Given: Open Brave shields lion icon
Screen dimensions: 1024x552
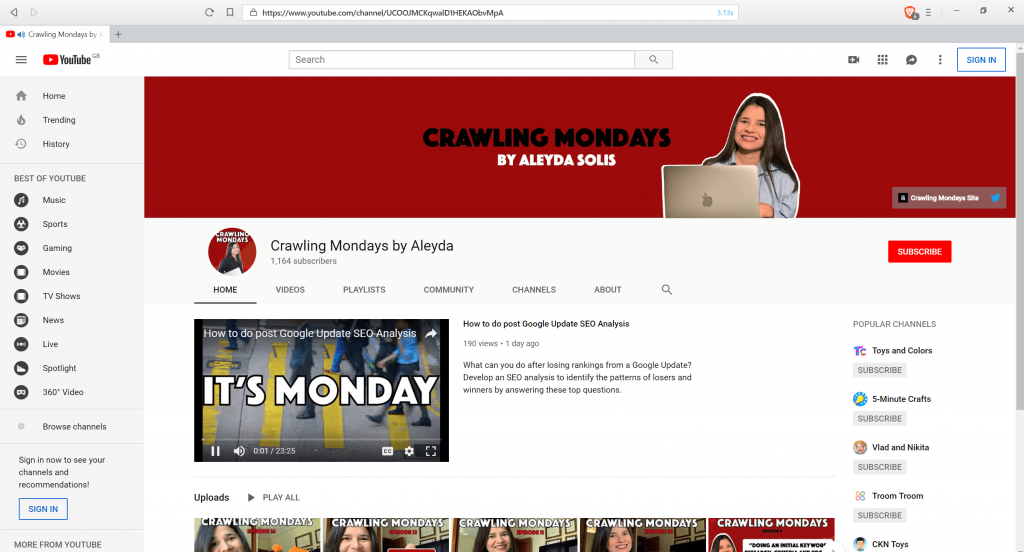Looking at the screenshot, I should pos(910,12).
